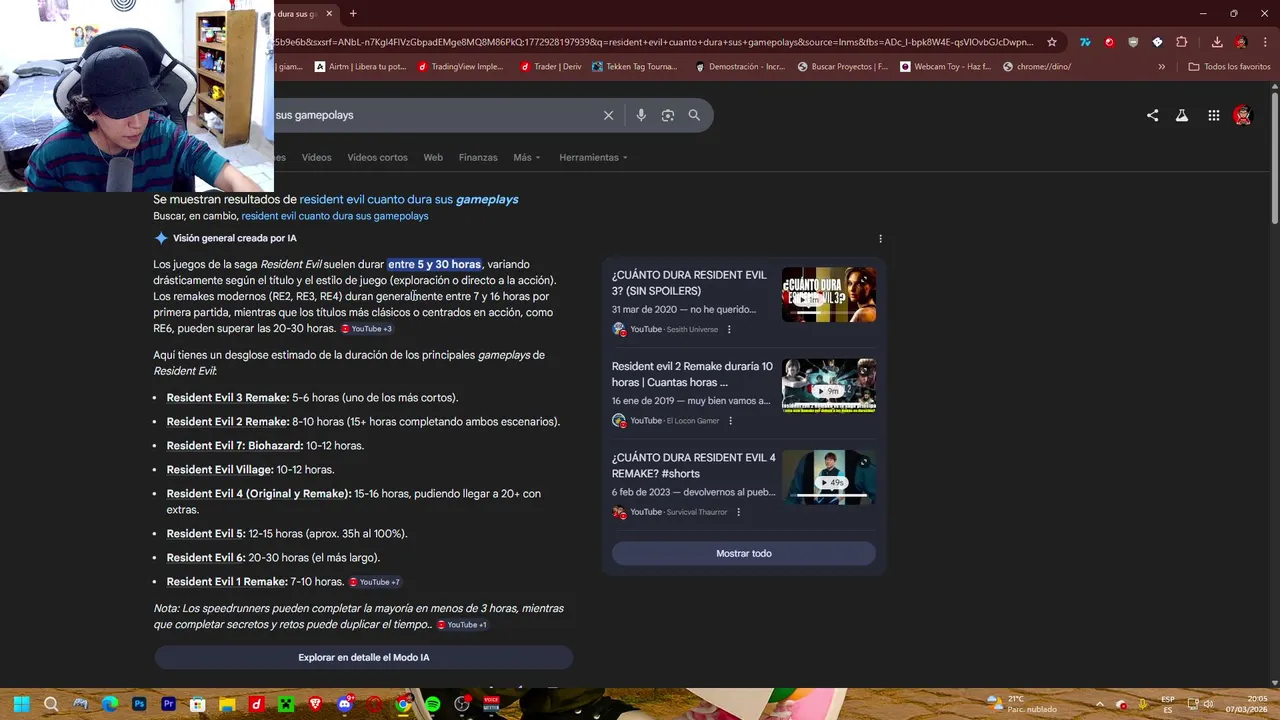Open the Webcam Toy bookmark
This screenshot has width=1280, height=720.
coord(945,67)
